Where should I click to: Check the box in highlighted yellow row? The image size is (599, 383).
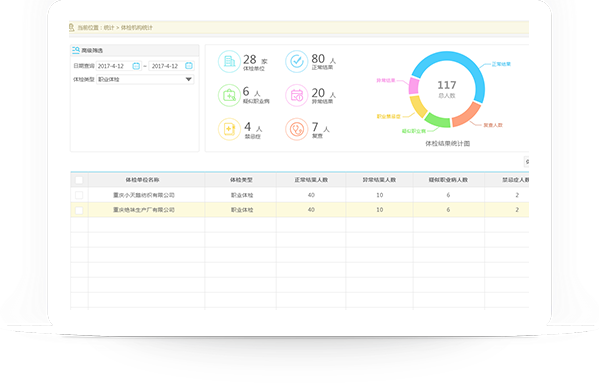[x=79, y=210]
